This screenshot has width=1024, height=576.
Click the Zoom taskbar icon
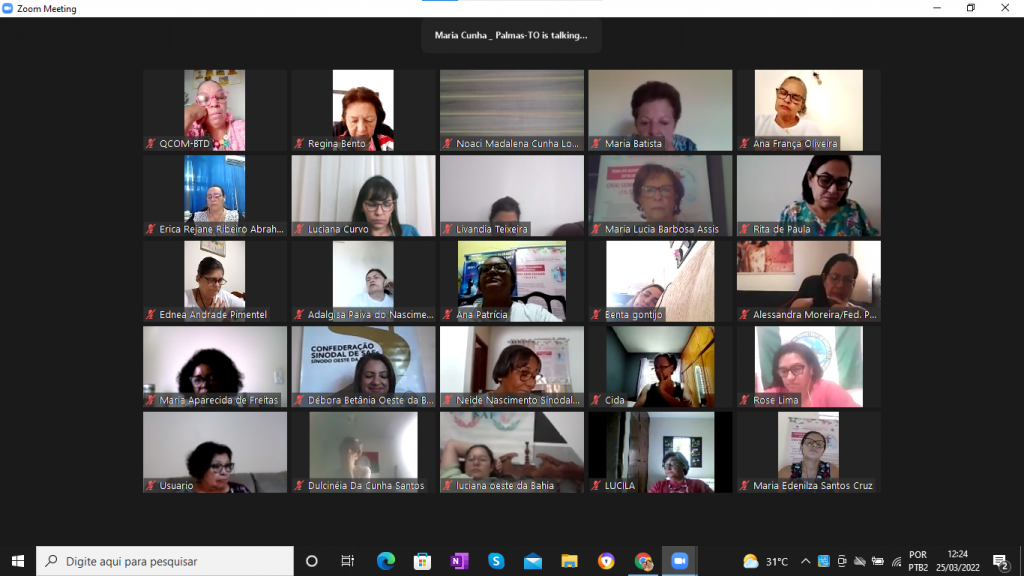(x=680, y=561)
